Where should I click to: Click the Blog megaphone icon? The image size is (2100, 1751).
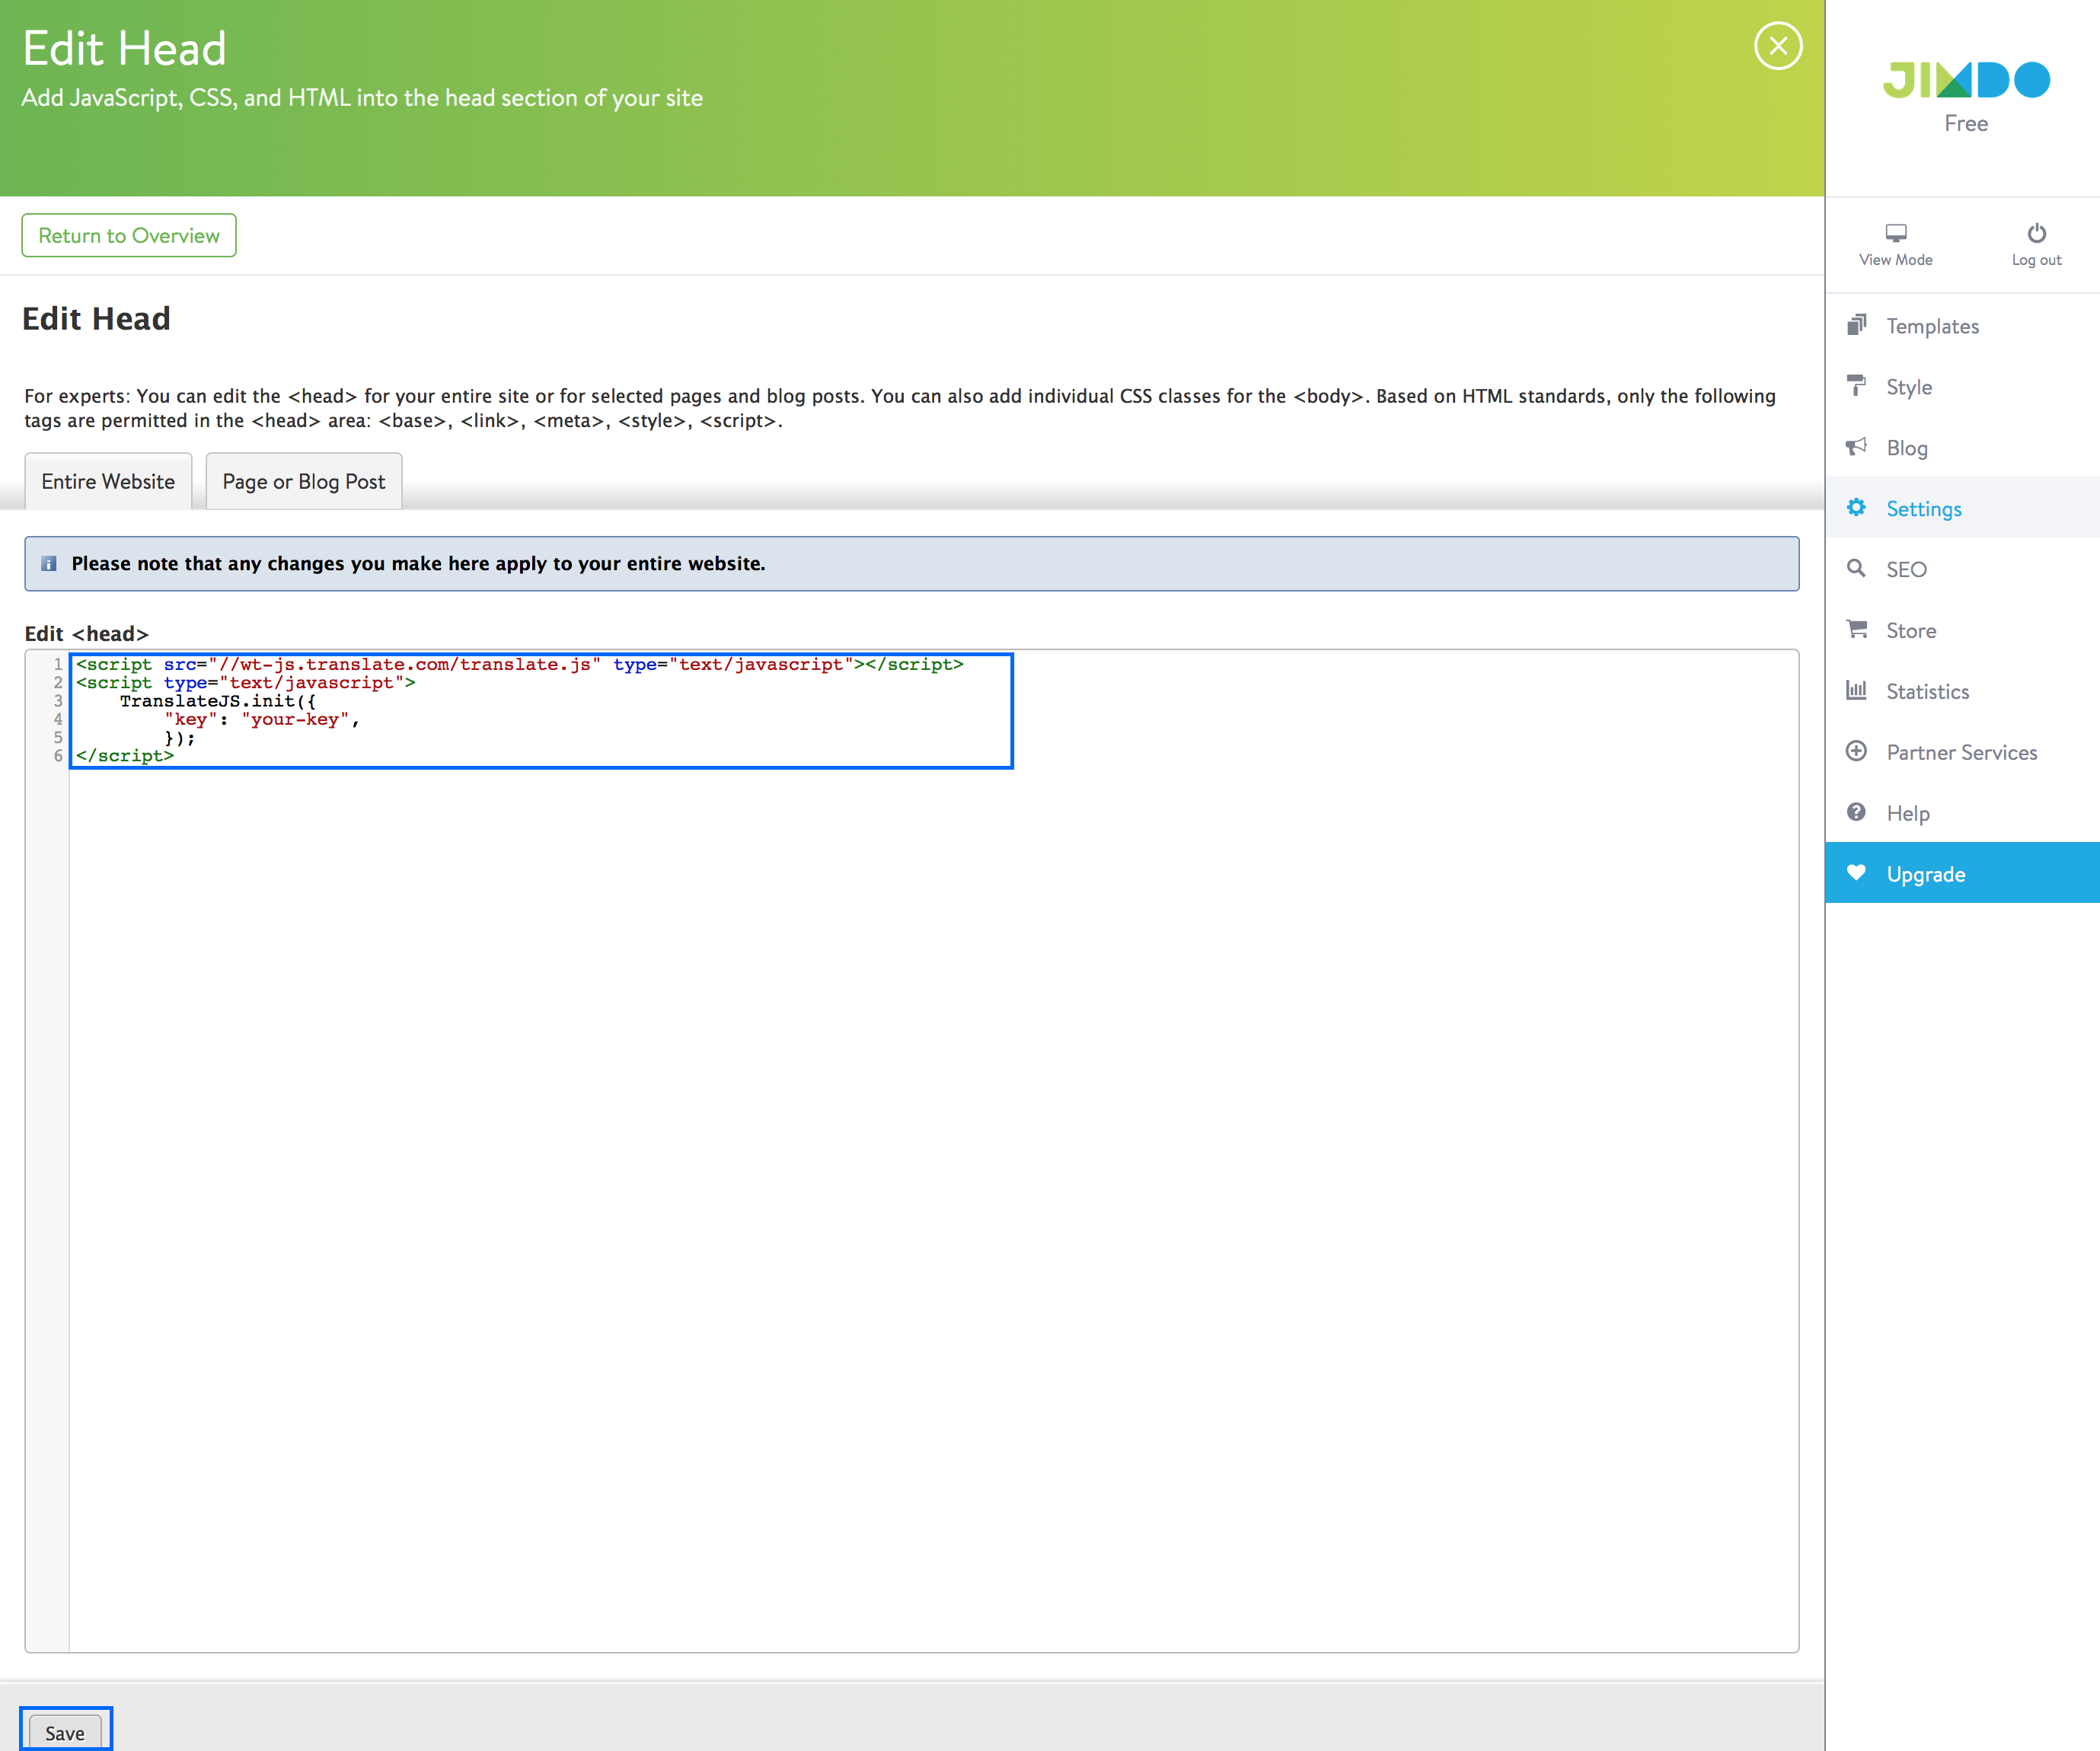(1856, 447)
